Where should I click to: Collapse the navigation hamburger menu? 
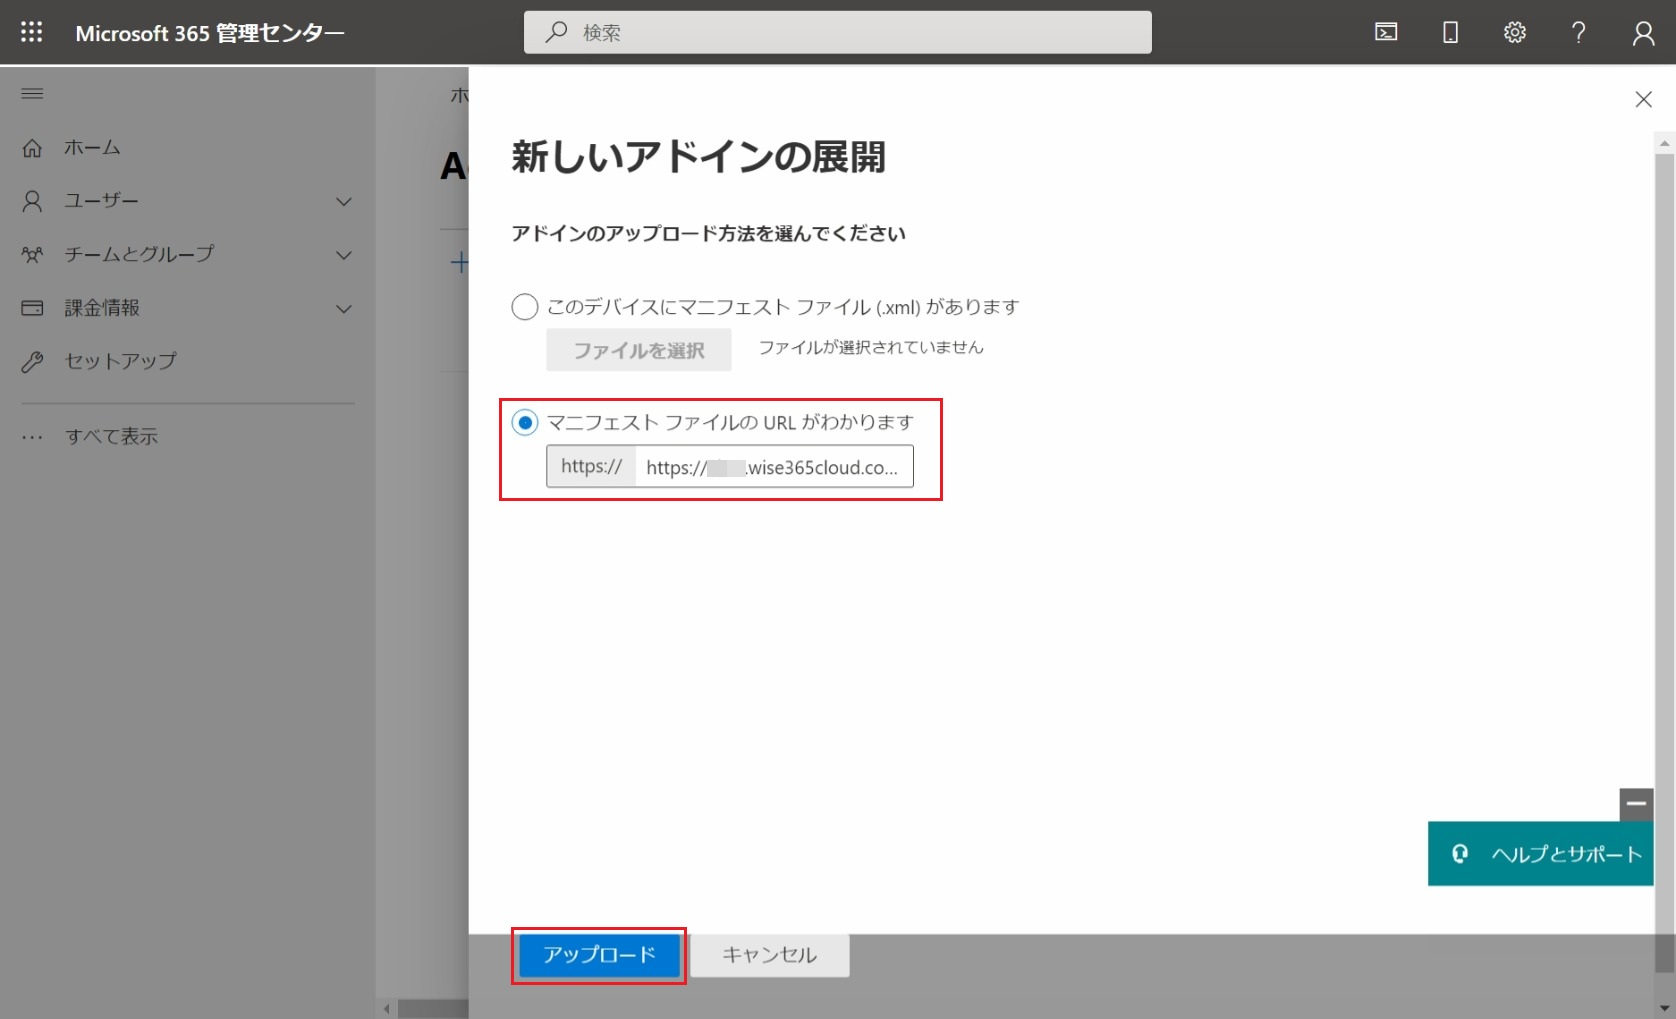click(32, 94)
